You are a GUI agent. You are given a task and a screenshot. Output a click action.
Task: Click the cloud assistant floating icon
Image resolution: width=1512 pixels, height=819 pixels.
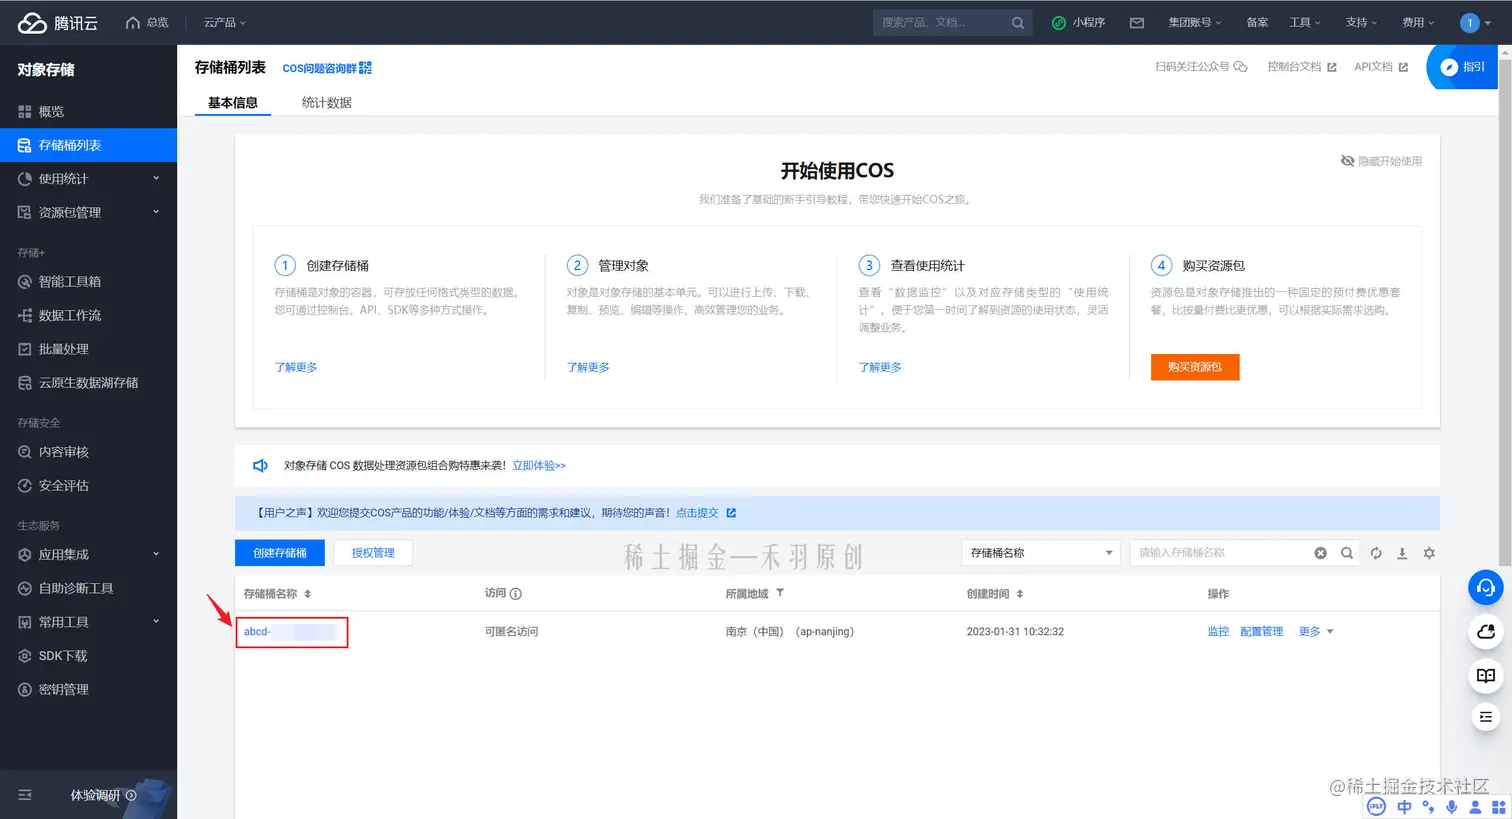tap(1486, 631)
